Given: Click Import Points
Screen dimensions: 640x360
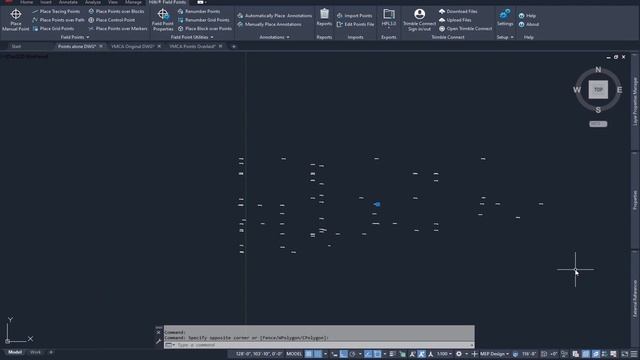Looking at the screenshot, I should [x=354, y=16].
